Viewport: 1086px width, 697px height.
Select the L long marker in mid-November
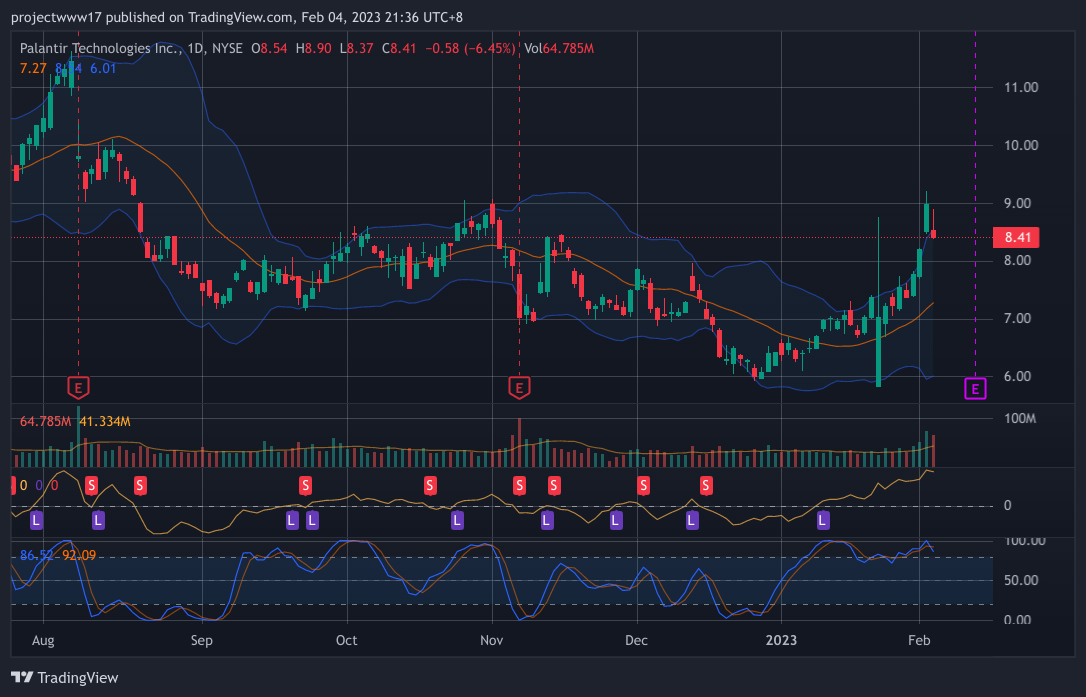547,520
